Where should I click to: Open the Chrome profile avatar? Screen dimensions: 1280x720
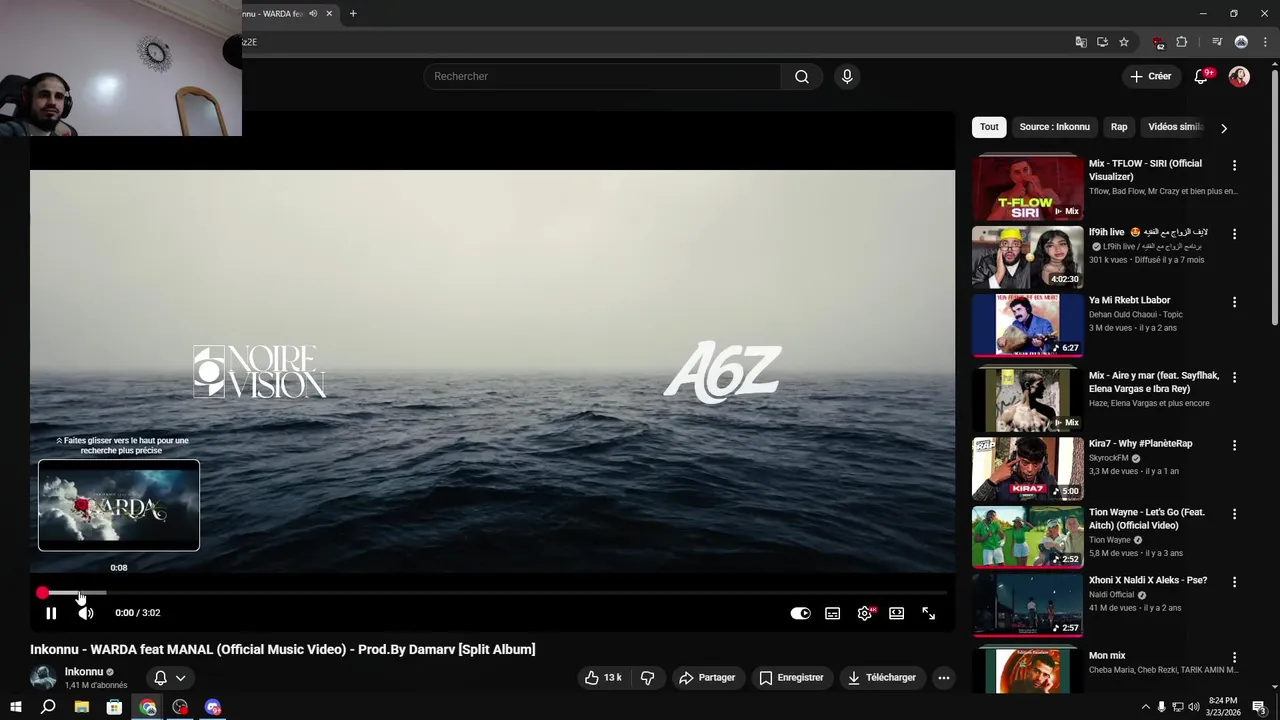[x=1241, y=42]
